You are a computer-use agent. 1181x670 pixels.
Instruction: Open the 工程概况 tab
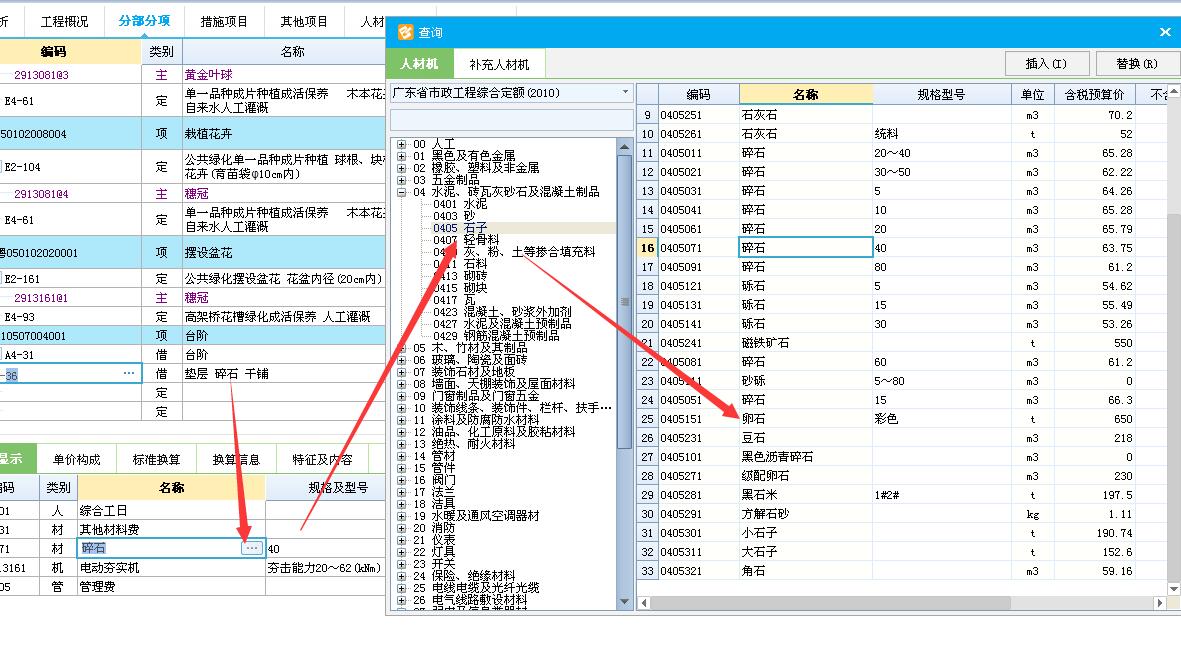[x=64, y=21]
